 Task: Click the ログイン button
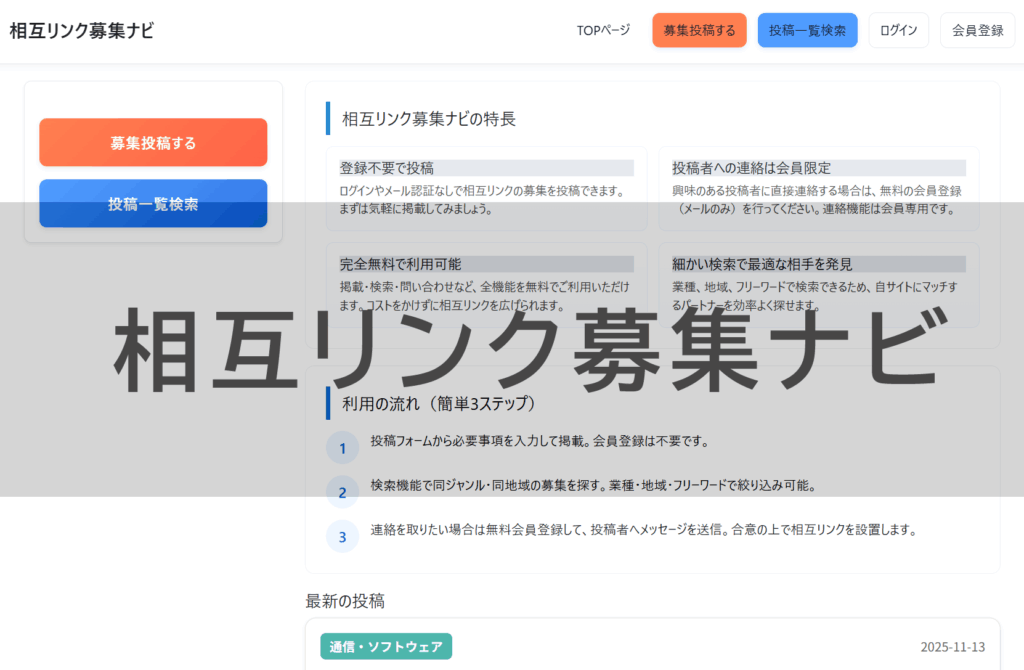pyautogui.click(x=898, y=30)
